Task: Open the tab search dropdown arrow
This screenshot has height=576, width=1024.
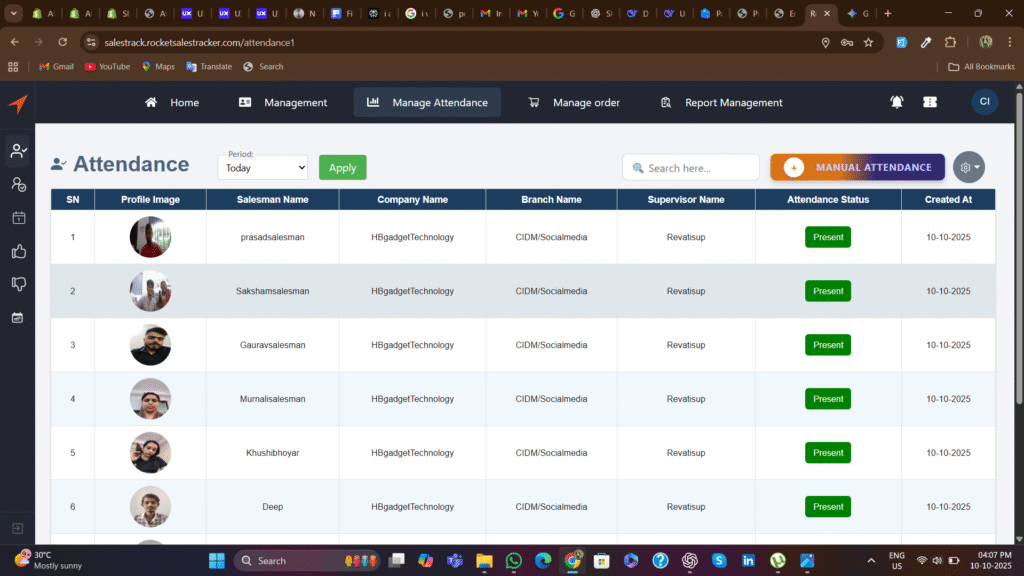Action: (13, 13)
